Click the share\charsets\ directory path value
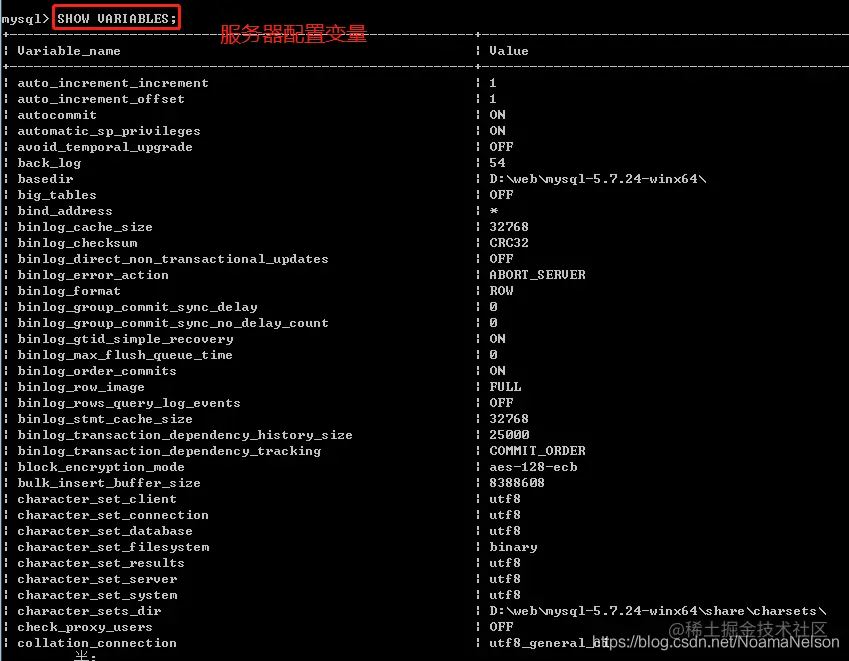 [658, 611]
